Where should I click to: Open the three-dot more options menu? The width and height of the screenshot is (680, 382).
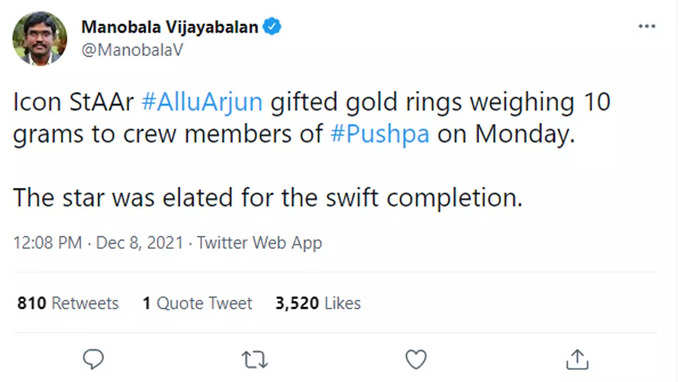coord(647,26)
